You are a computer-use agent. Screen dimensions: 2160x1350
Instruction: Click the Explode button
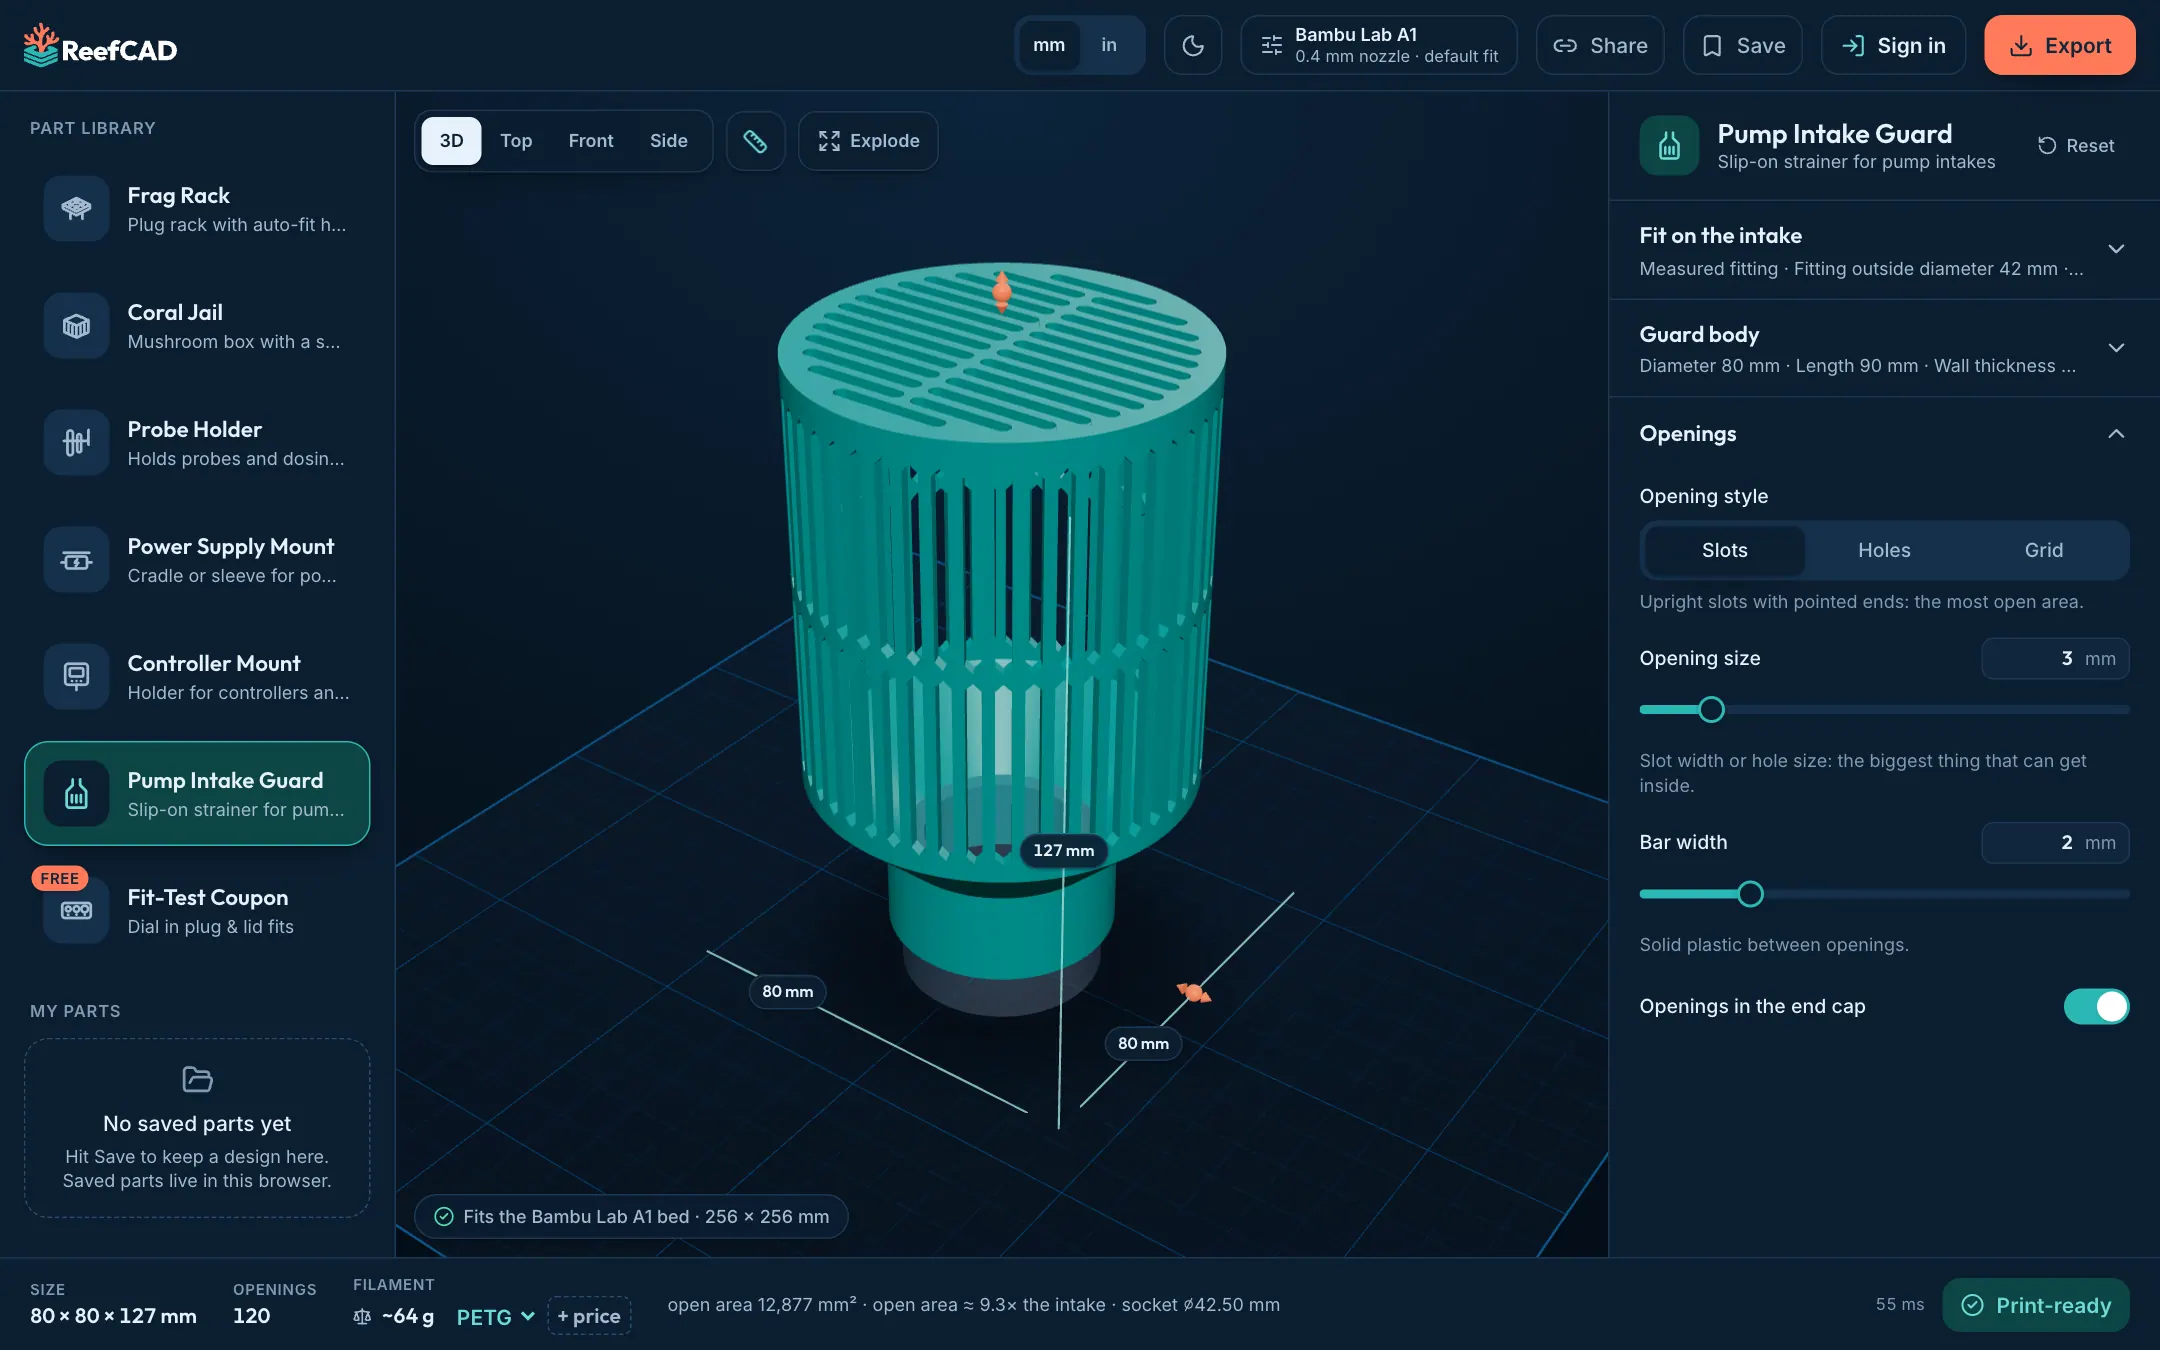point(868,141)
